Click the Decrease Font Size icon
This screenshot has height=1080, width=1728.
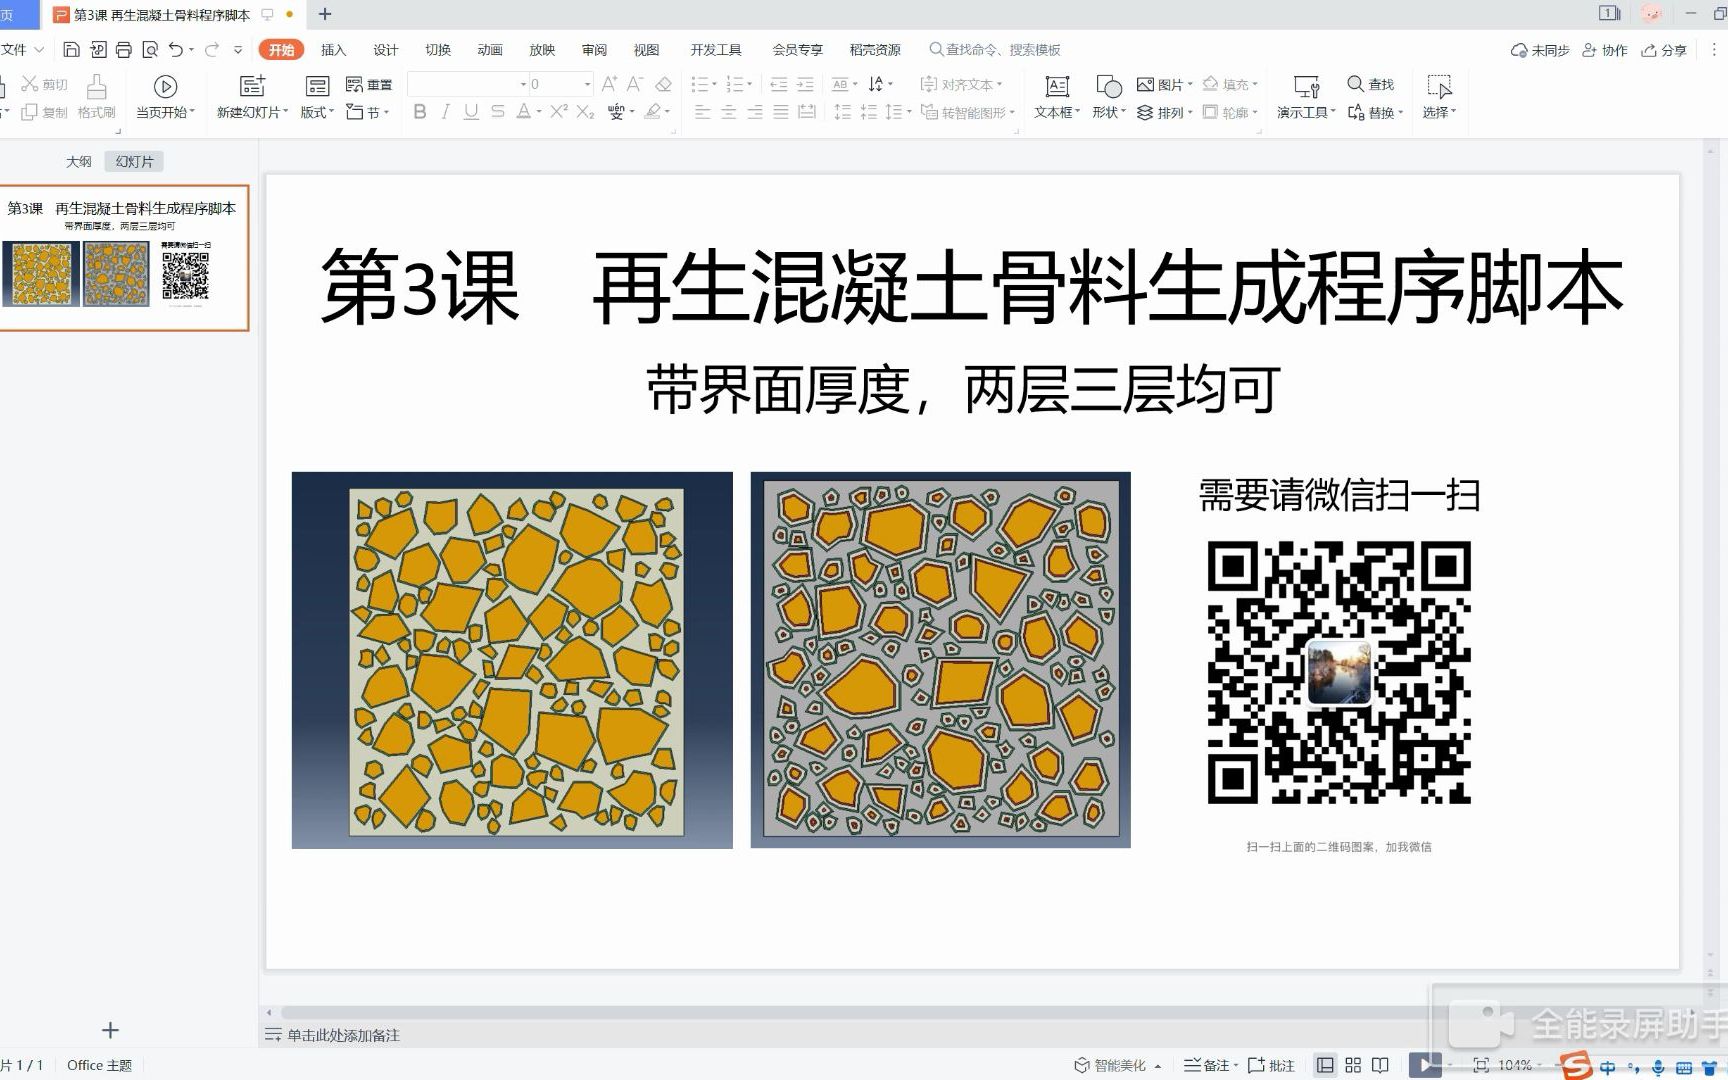point(634,84)
